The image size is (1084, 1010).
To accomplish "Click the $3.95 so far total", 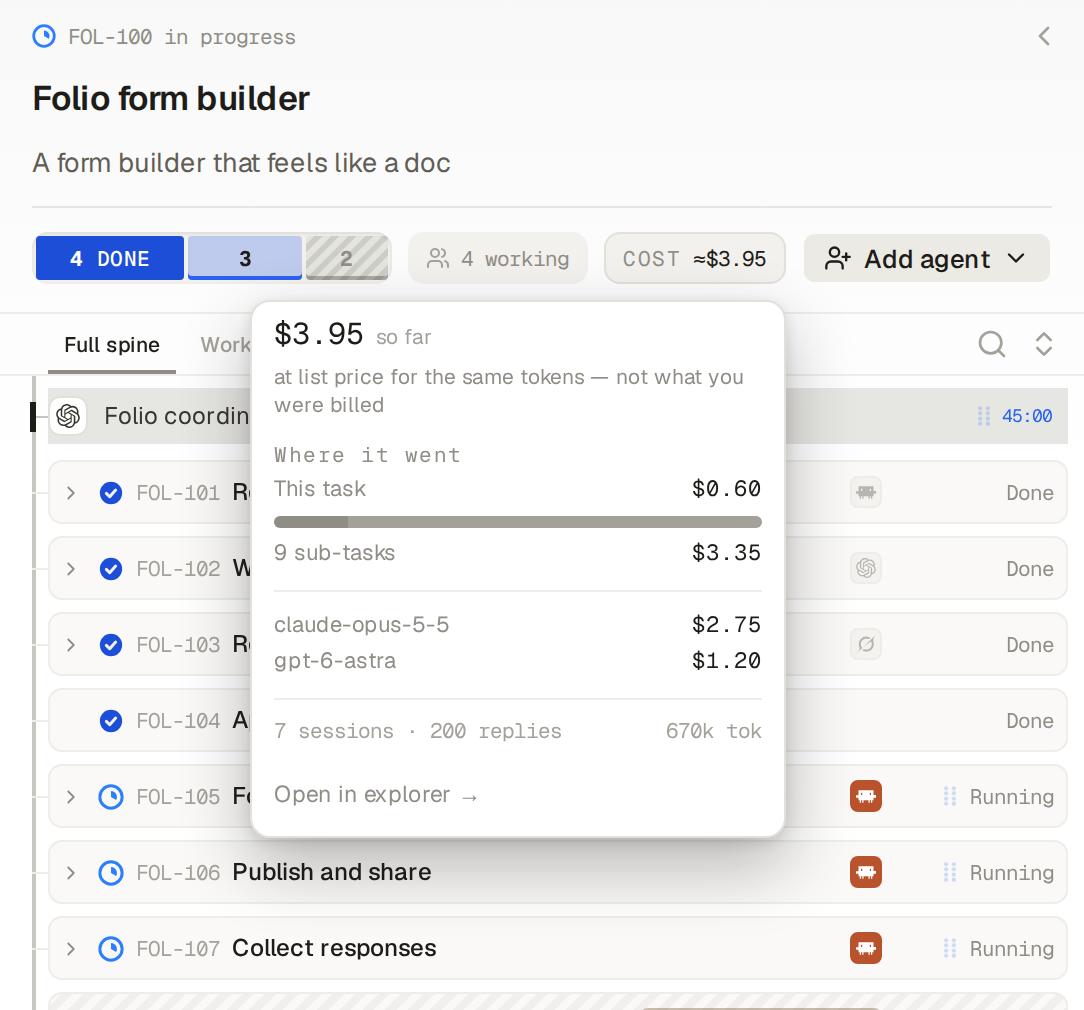I will [353, 335].
